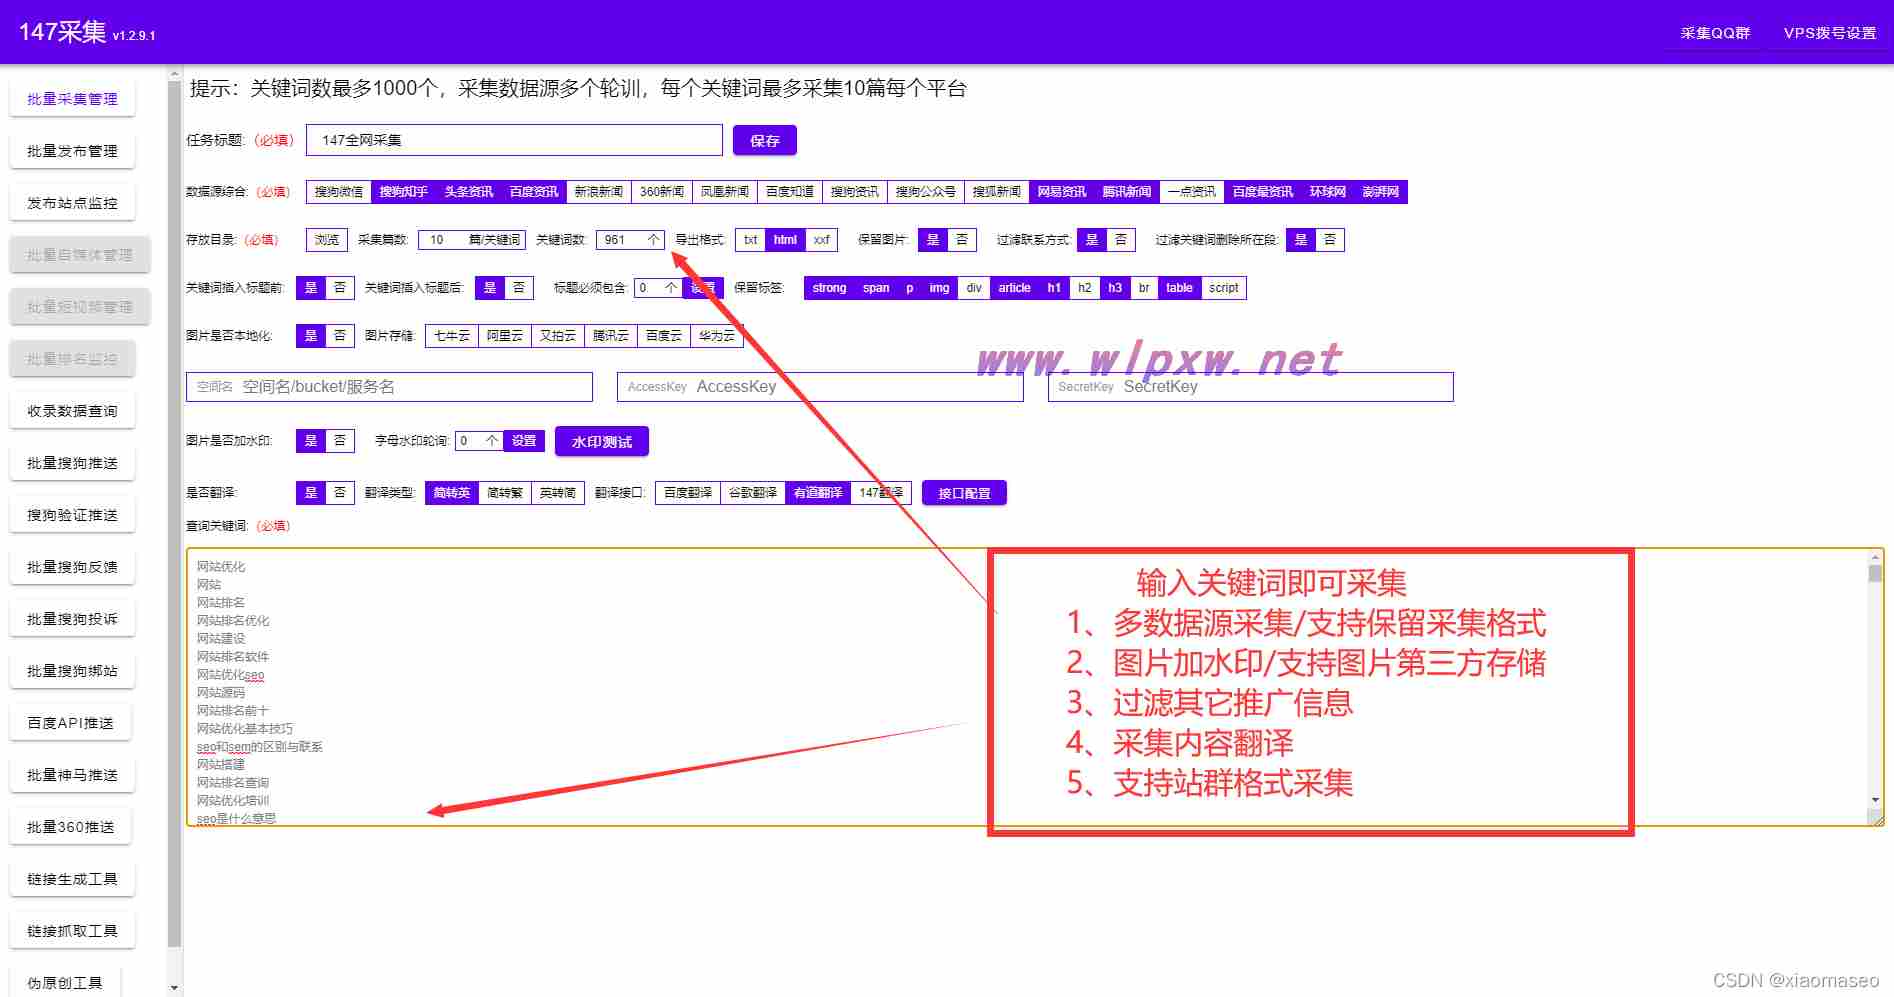Image resolution: width=1894 pixels, height=997 pixels.
Task: Open VPS拨号设置
Action: click(x=1829, y=33)
